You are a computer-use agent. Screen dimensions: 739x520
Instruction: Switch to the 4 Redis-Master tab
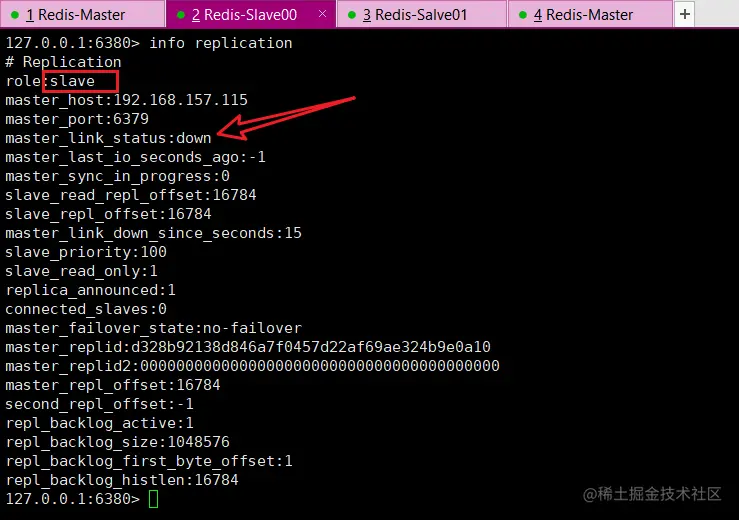(590, 15)
